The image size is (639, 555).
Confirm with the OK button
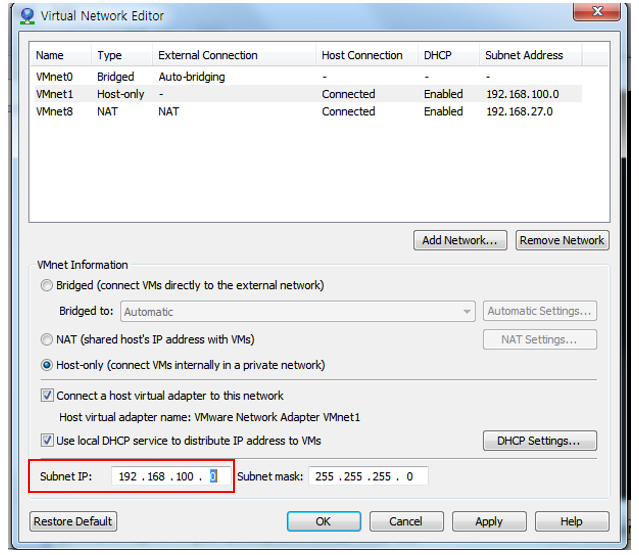point(324,522)
